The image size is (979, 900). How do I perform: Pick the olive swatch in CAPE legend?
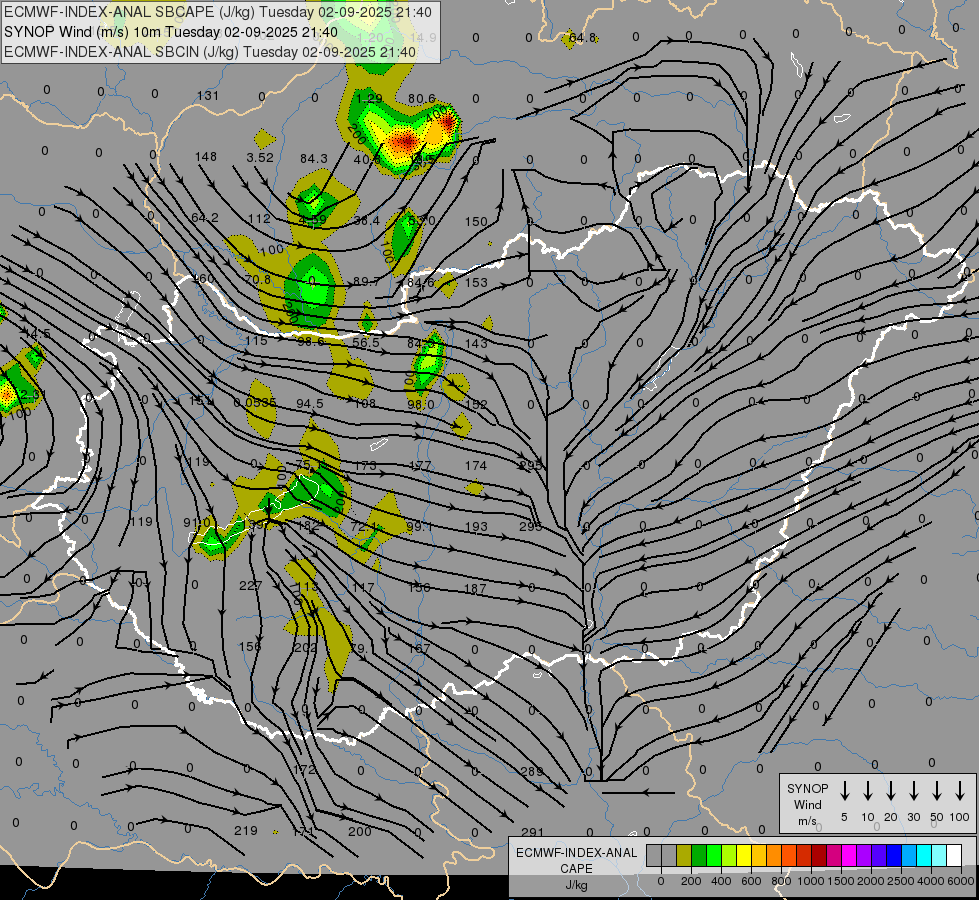click(684, 855)
